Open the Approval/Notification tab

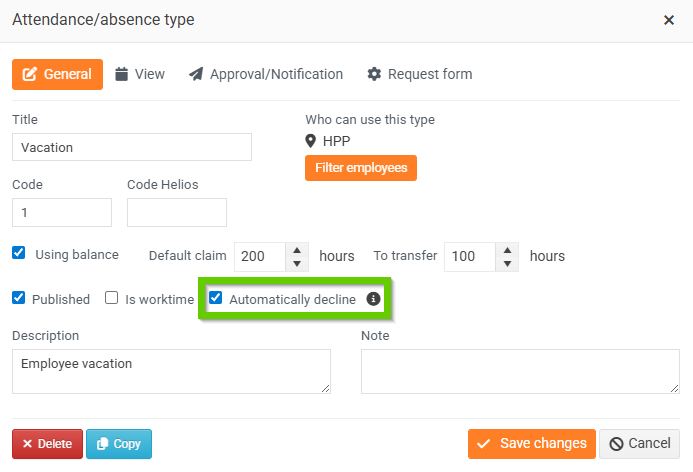265,74
